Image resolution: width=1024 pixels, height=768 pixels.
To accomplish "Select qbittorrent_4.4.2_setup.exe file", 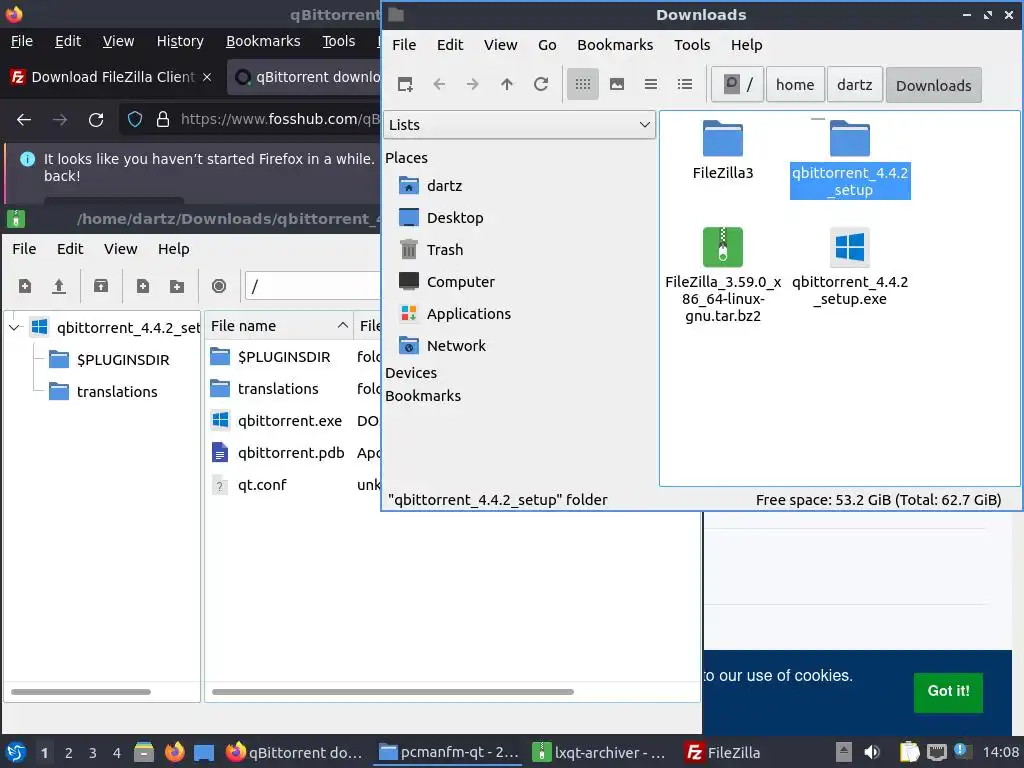I will pyautogui.click(x=850, y=266).
